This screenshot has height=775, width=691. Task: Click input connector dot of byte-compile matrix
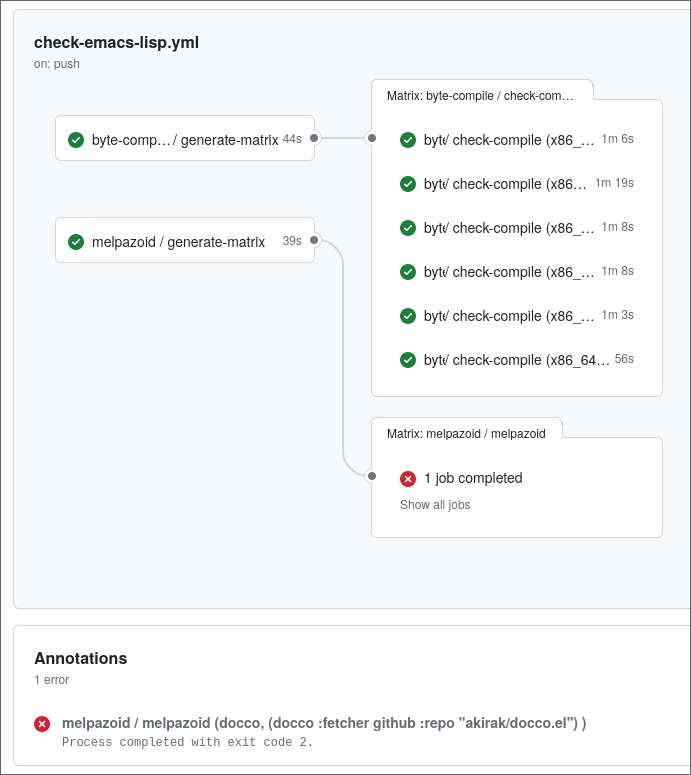coord(372,138)
